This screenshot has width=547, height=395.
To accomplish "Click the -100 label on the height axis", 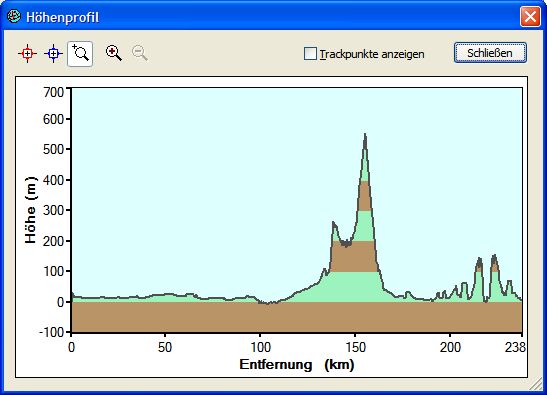I will (52, 332).
